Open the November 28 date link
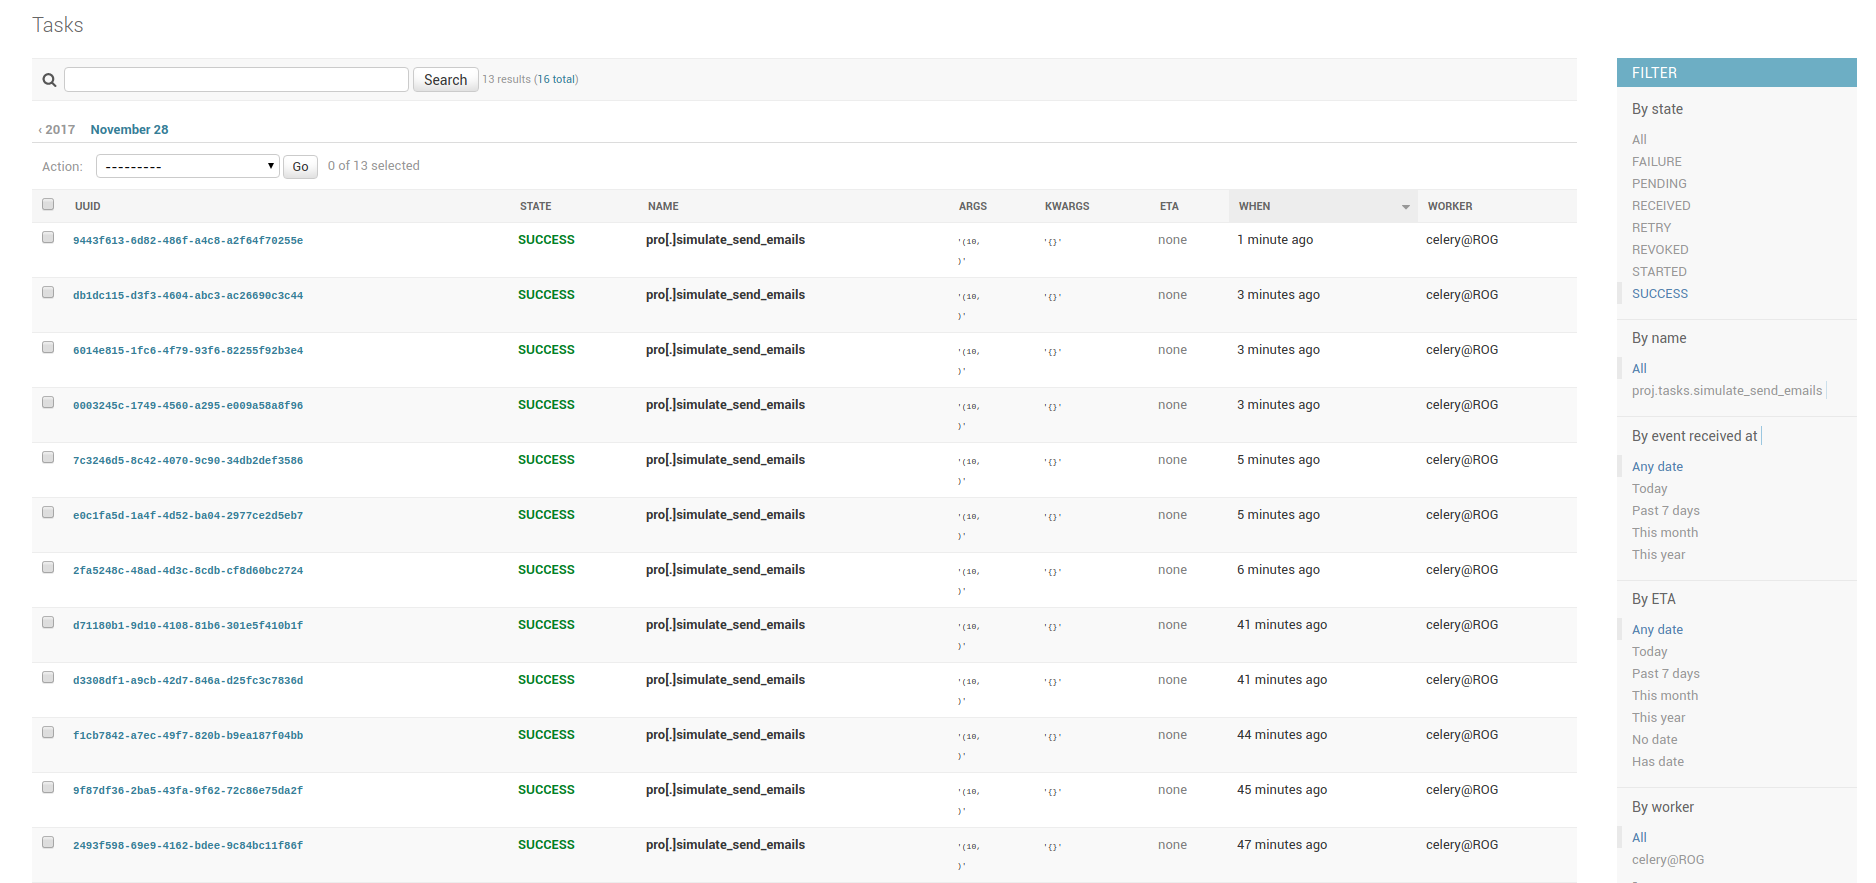The height and width of the screenshot is (883, 1876). coord(129,130)
